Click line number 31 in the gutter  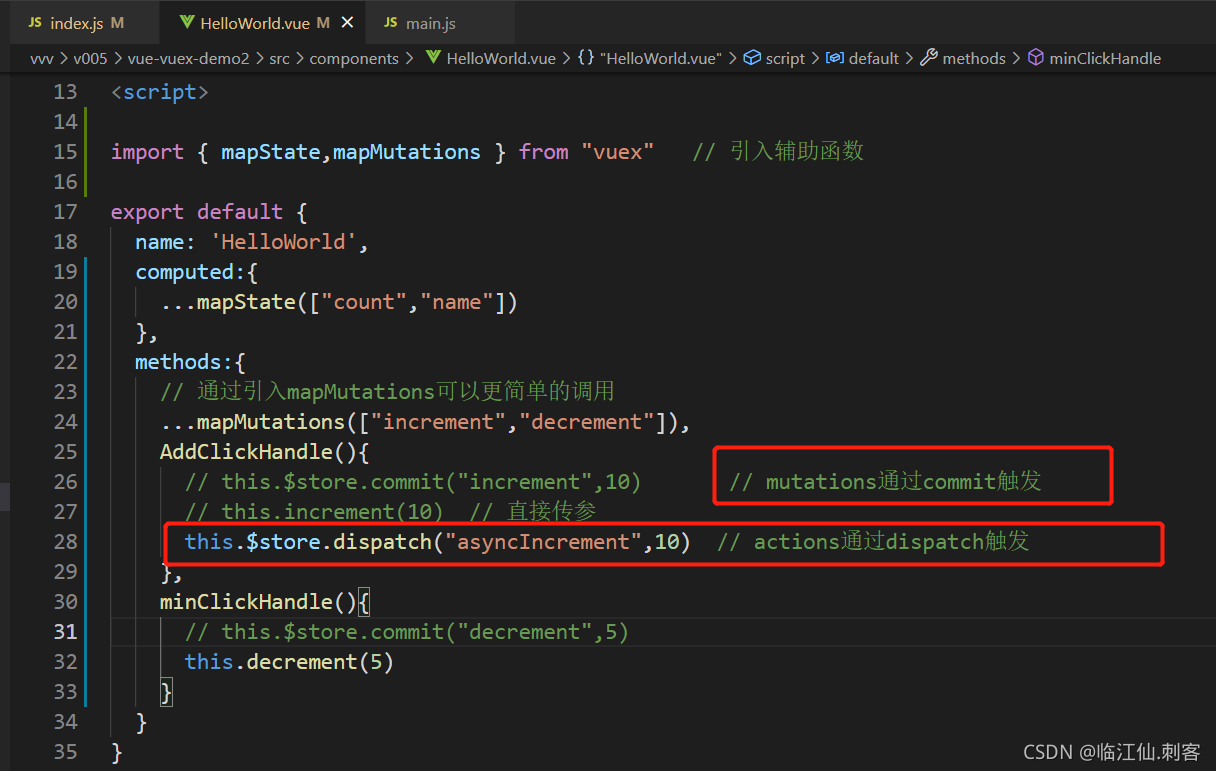point(65,632)
